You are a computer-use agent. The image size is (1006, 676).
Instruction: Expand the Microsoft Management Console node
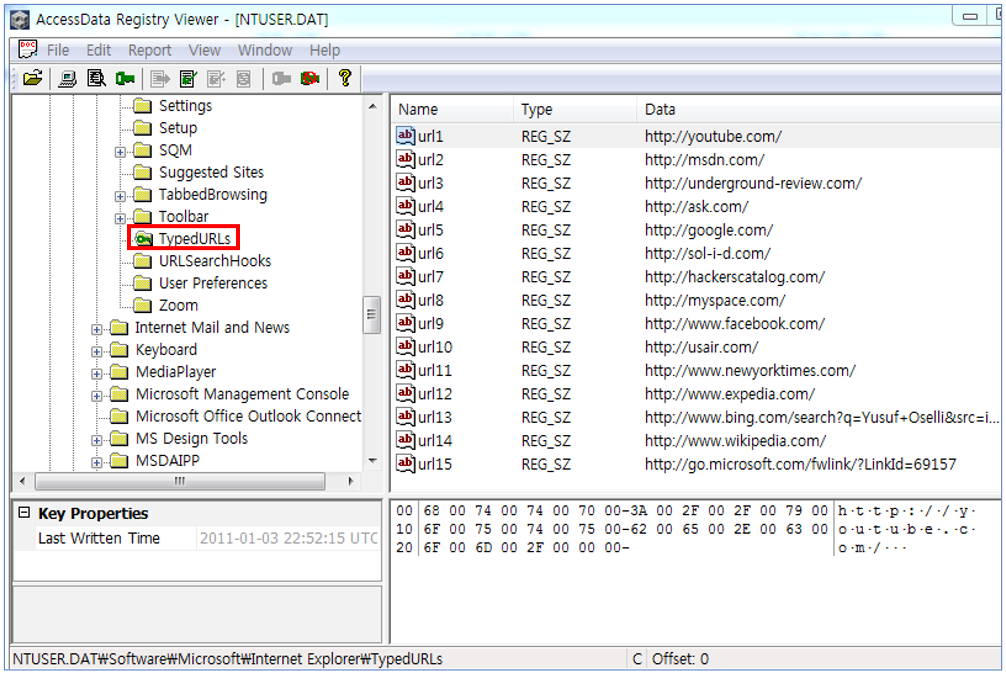96,396
